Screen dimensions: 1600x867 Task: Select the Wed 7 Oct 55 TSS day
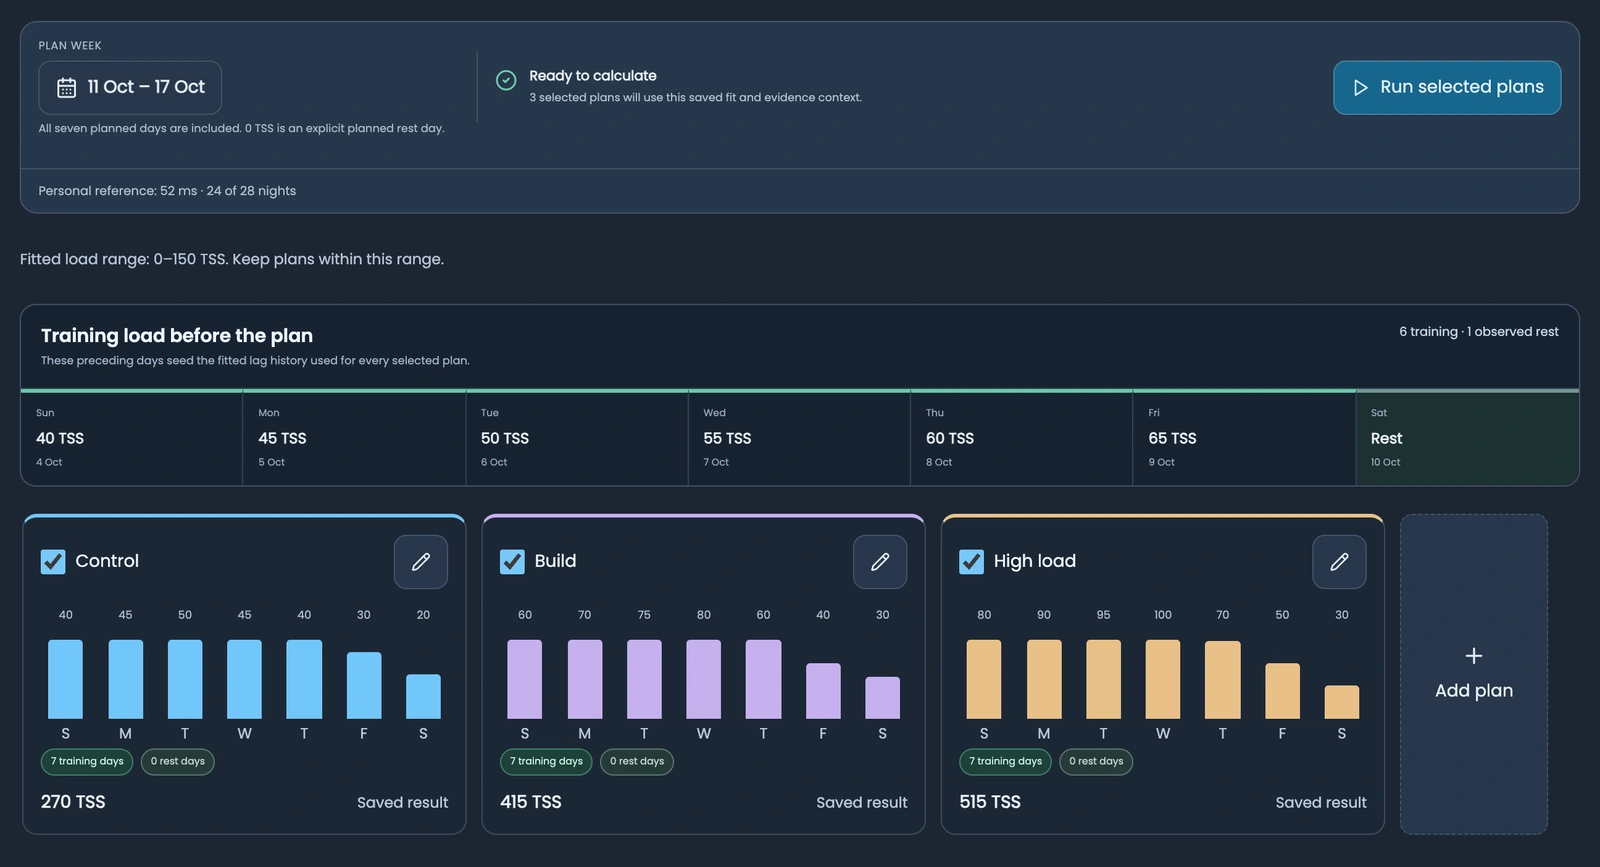click(799, 438)
